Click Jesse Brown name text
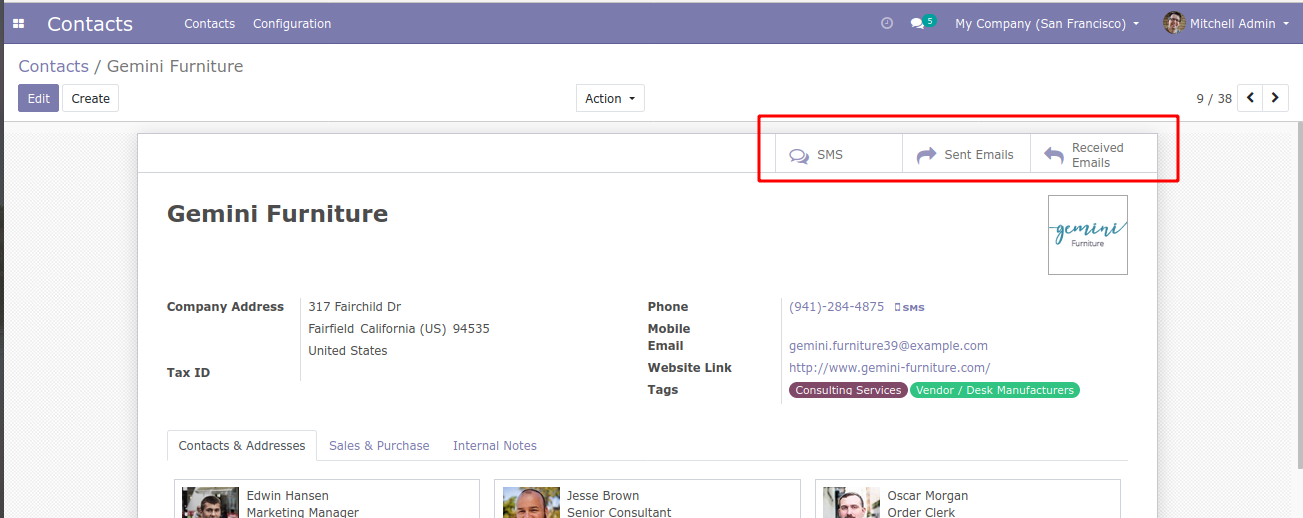 (603, 496)
